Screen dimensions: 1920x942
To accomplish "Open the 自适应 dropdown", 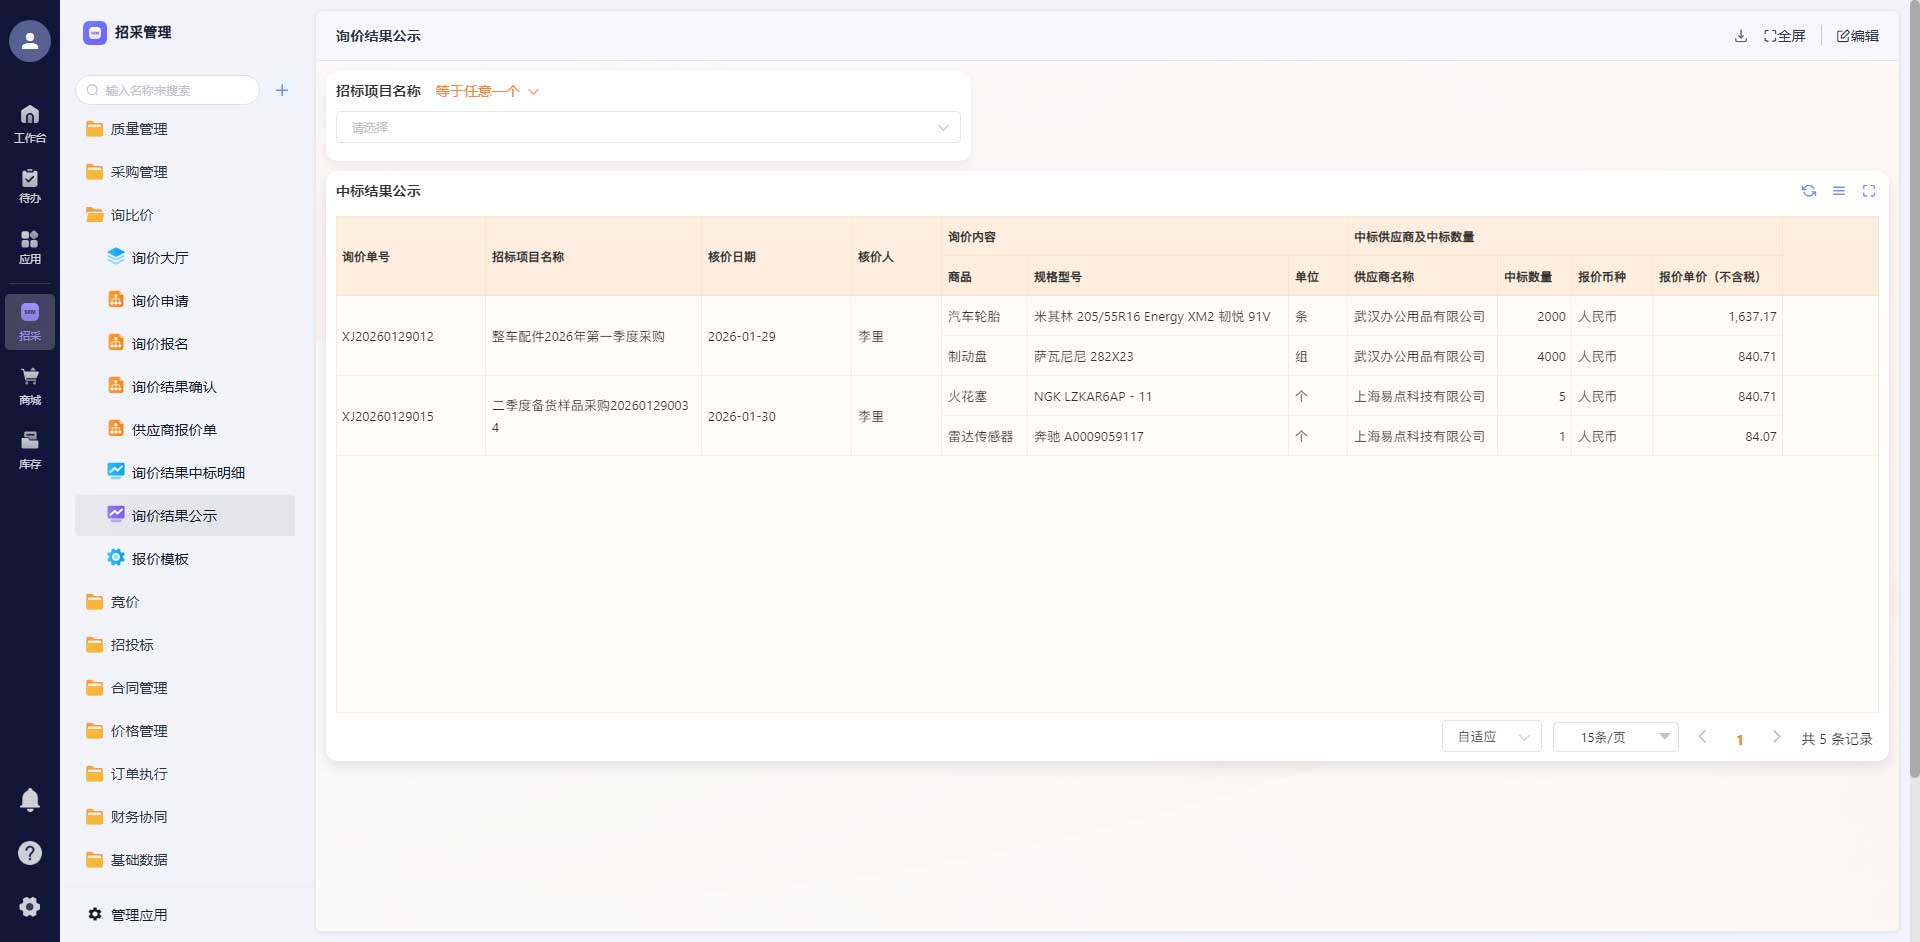I will [1491, 737].
